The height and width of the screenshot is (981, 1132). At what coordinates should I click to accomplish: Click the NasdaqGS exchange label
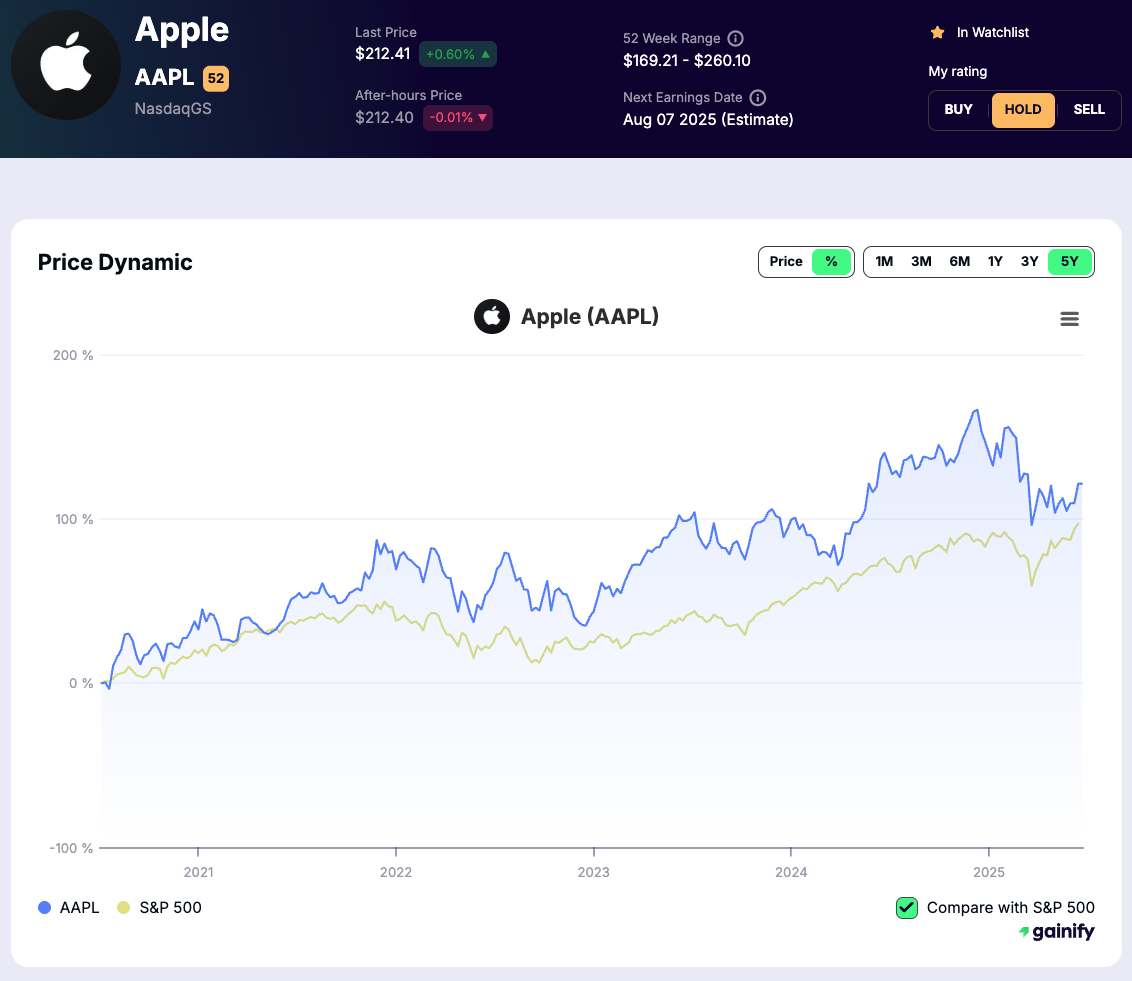(173, 109)
